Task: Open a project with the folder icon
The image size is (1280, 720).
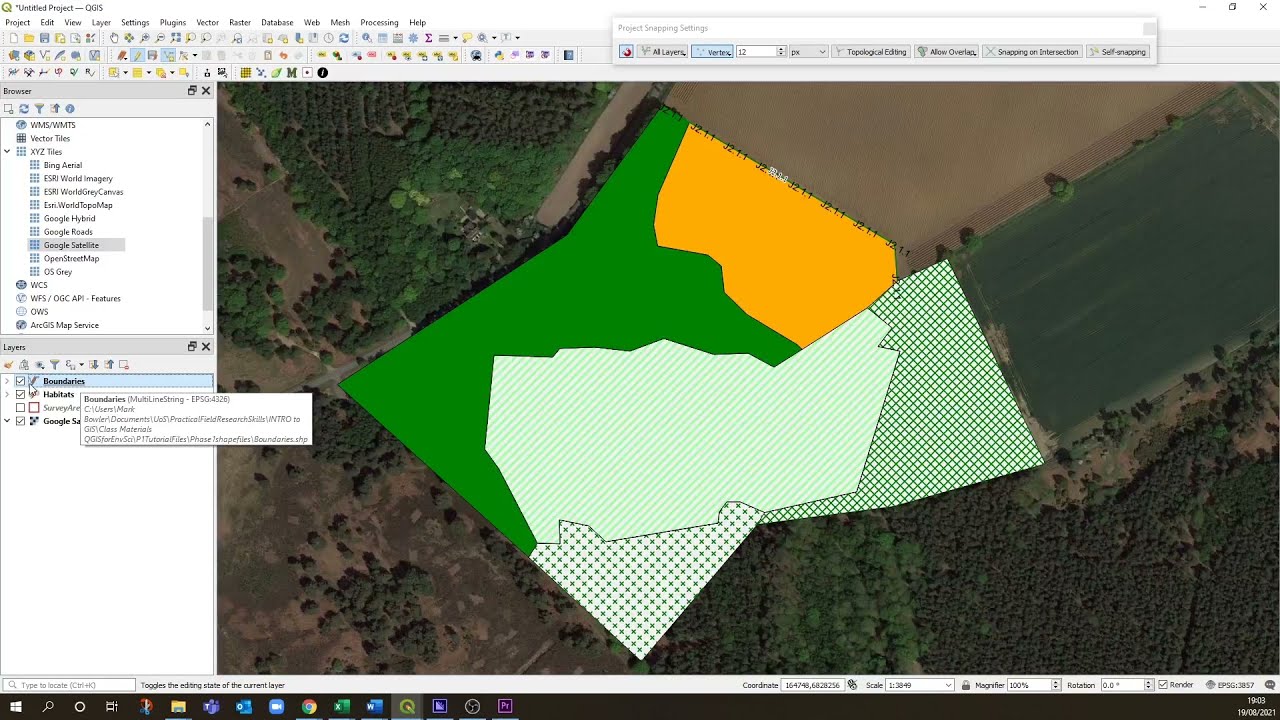Action: pyautogui.click(x=29, y=38)
